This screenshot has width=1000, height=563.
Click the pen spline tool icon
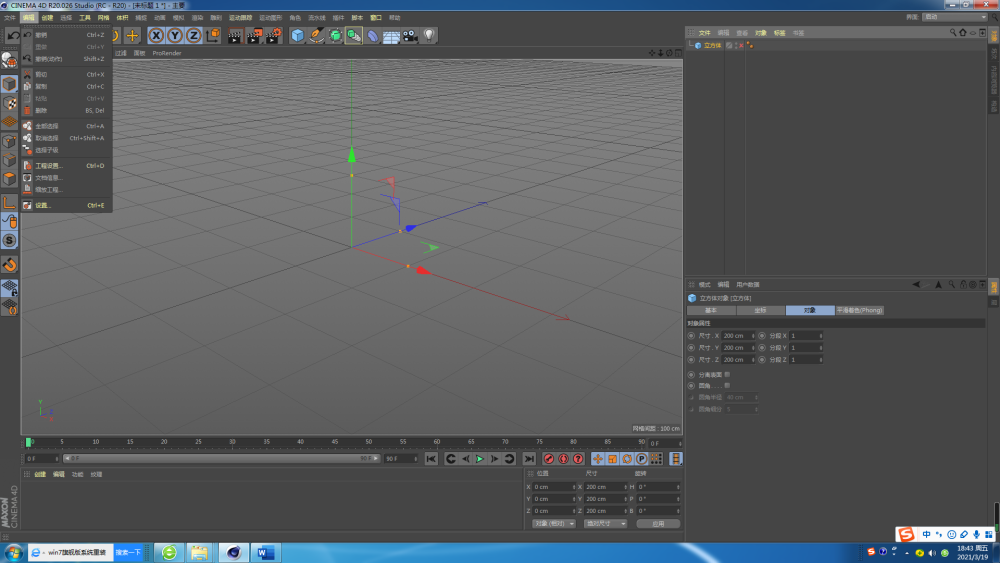[x=316, y=36]
